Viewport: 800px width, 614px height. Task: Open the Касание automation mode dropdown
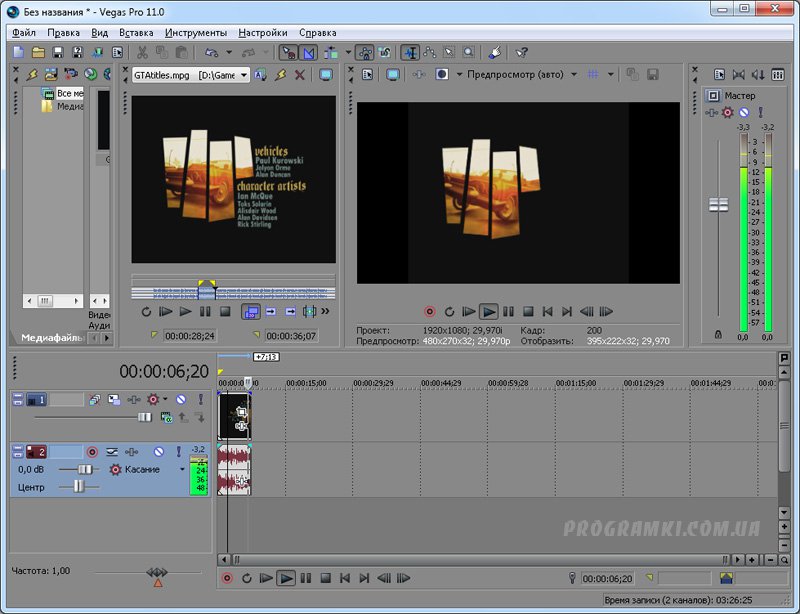pos(182,469)
